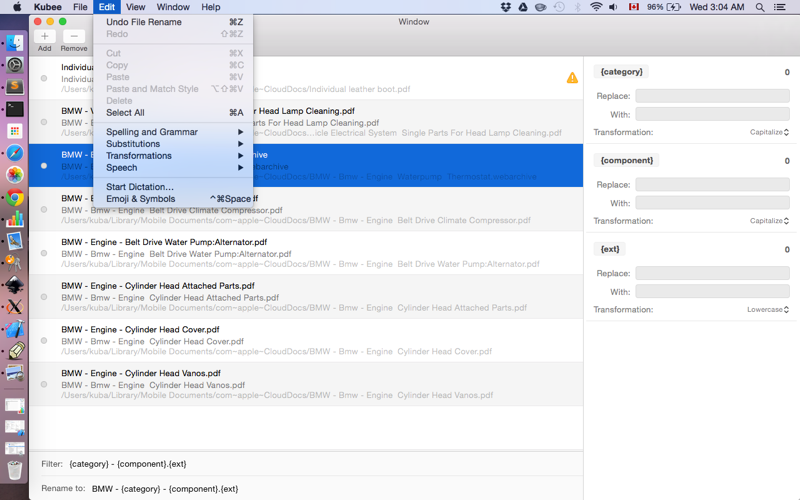Click status dot for Cylinder Head Attached Parts

44,297
